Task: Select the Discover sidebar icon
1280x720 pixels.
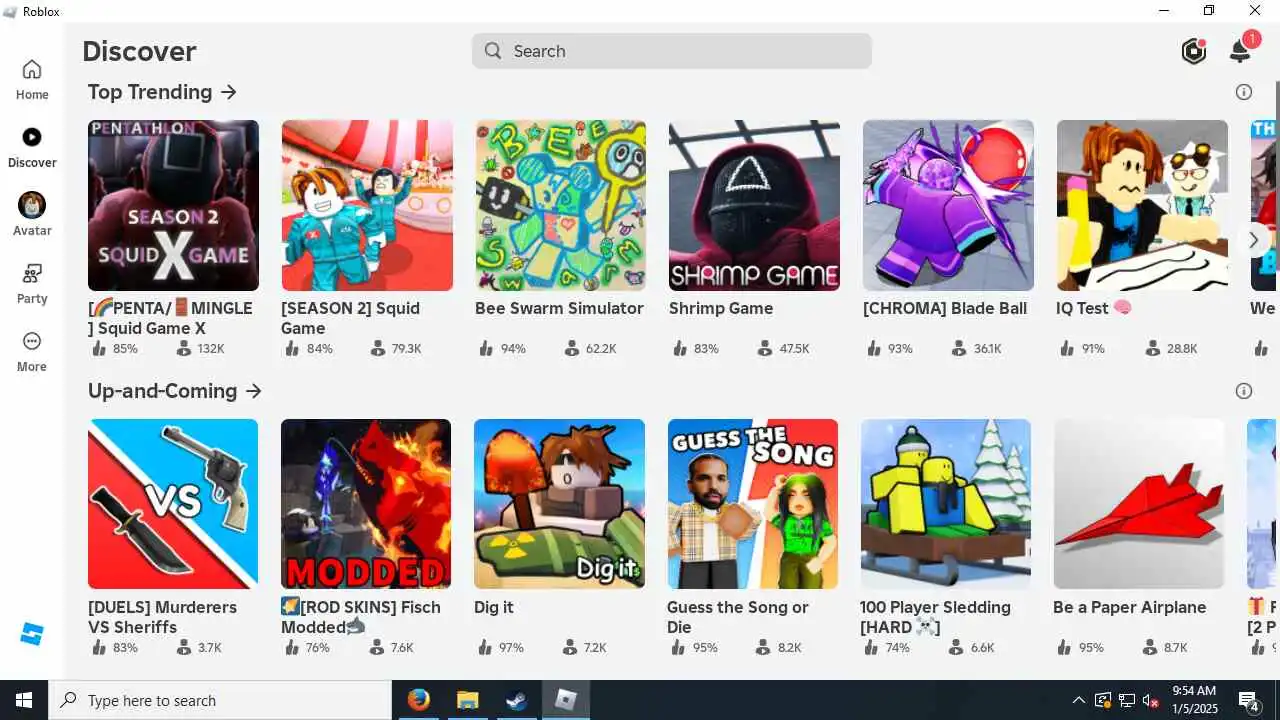Action: (32, 137)
